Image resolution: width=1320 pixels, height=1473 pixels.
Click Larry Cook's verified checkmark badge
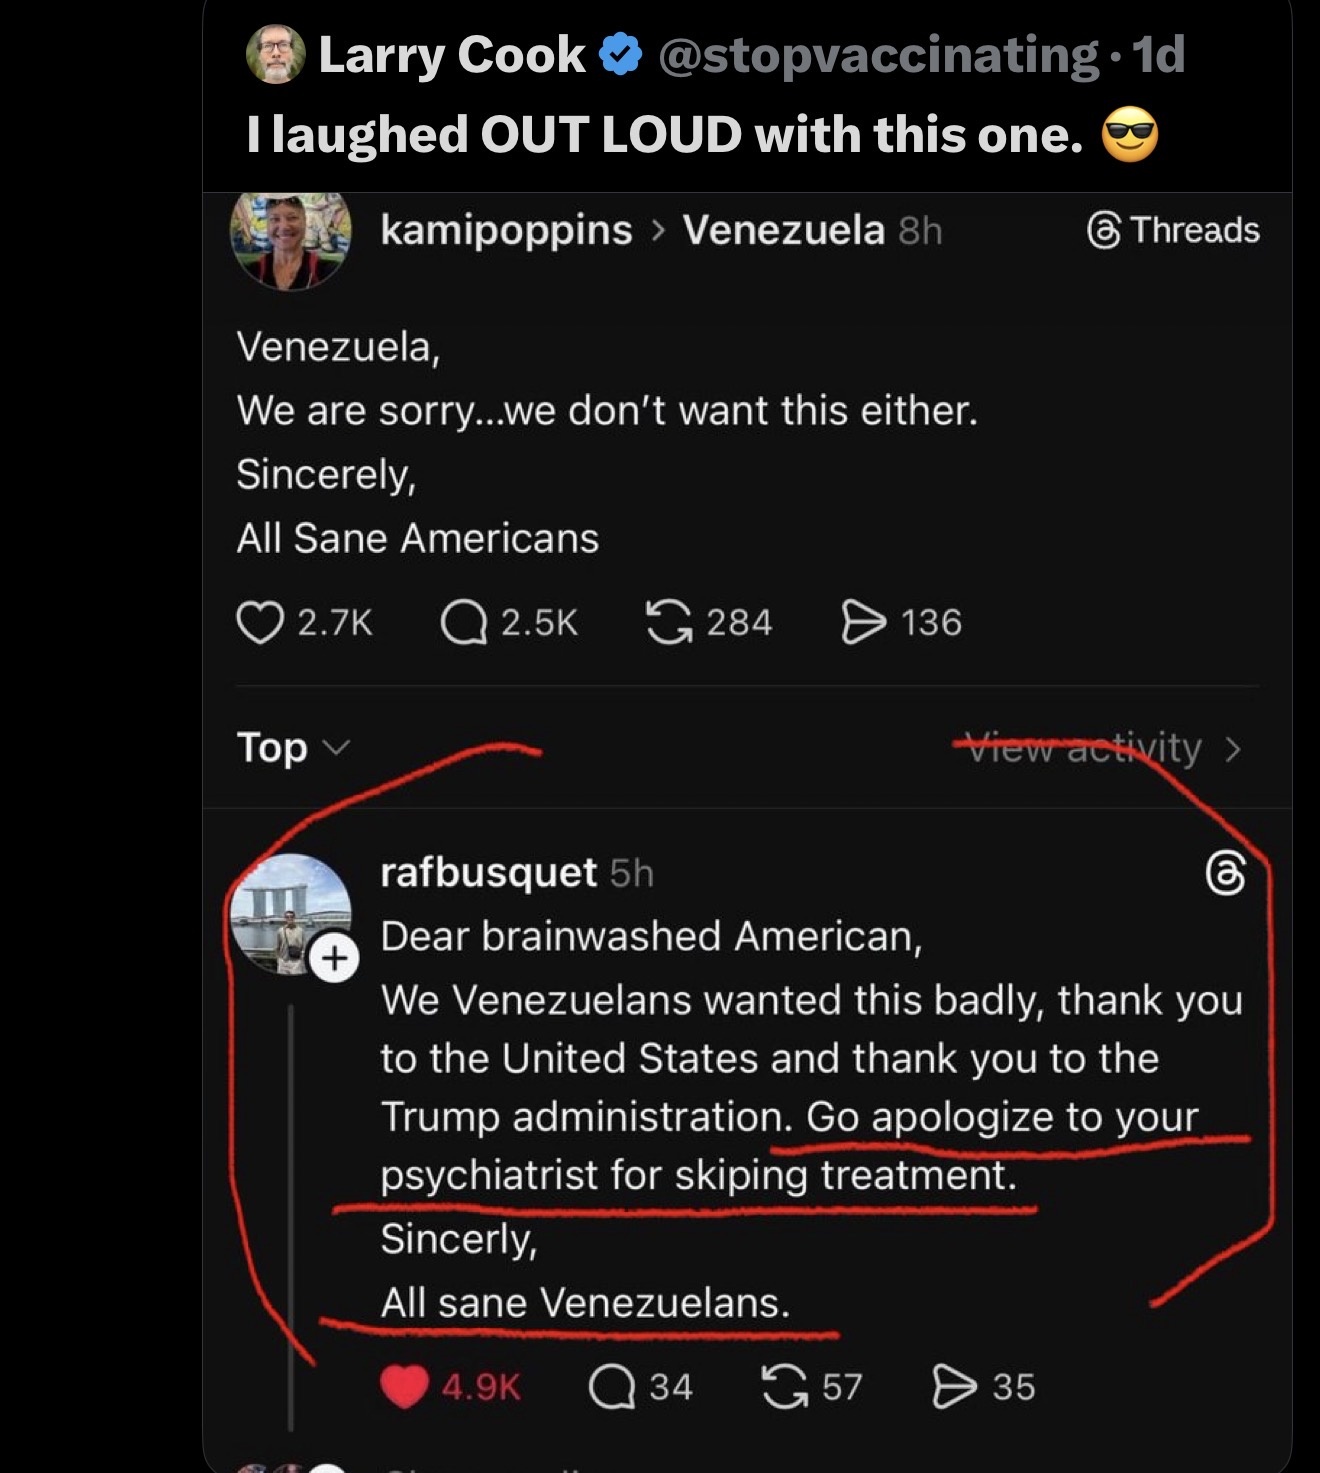pyautogui.click(x=621, y=55)
